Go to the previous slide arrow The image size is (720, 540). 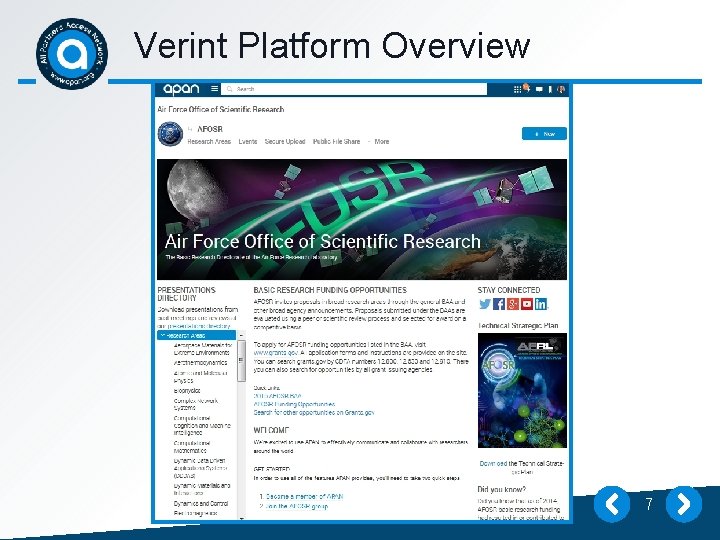coord(612,504)
